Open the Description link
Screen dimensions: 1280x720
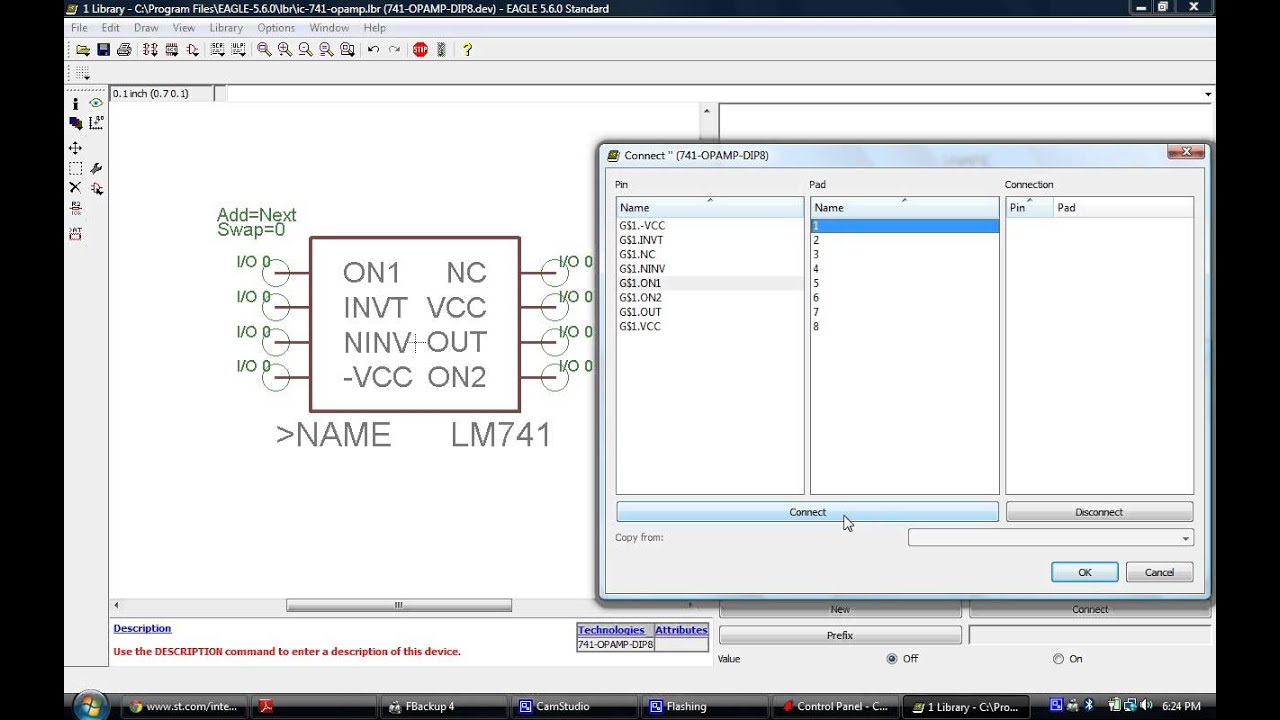point(142,628)
